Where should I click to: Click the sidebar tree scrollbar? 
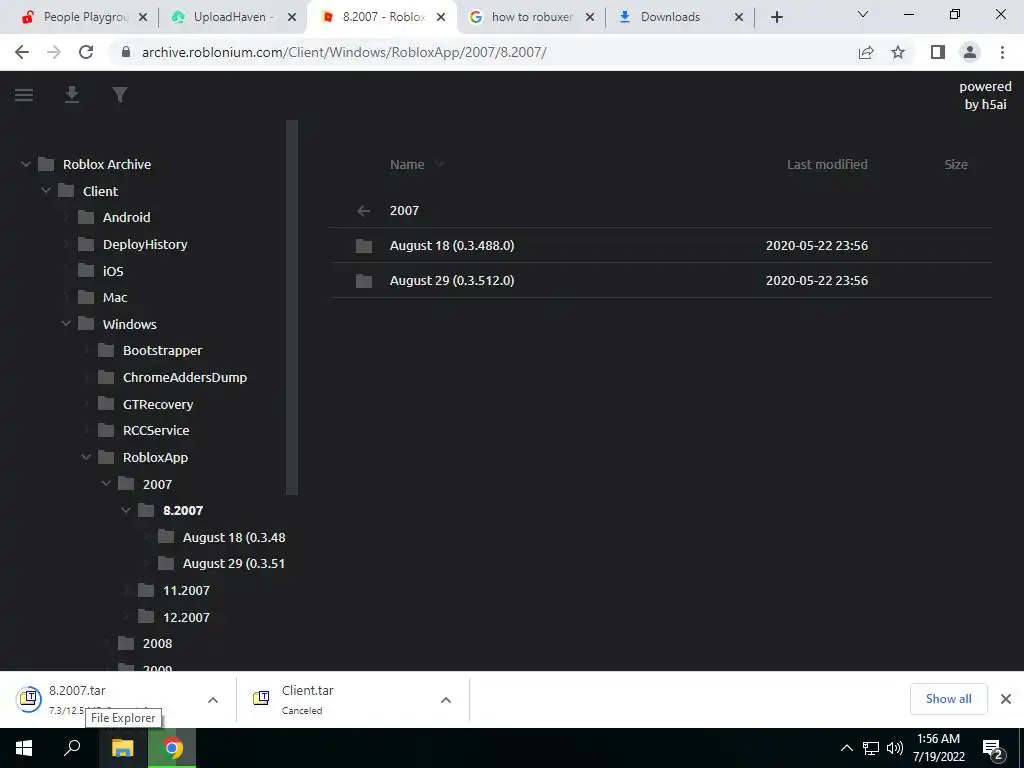pyautogui.click(x=292, y=307)
